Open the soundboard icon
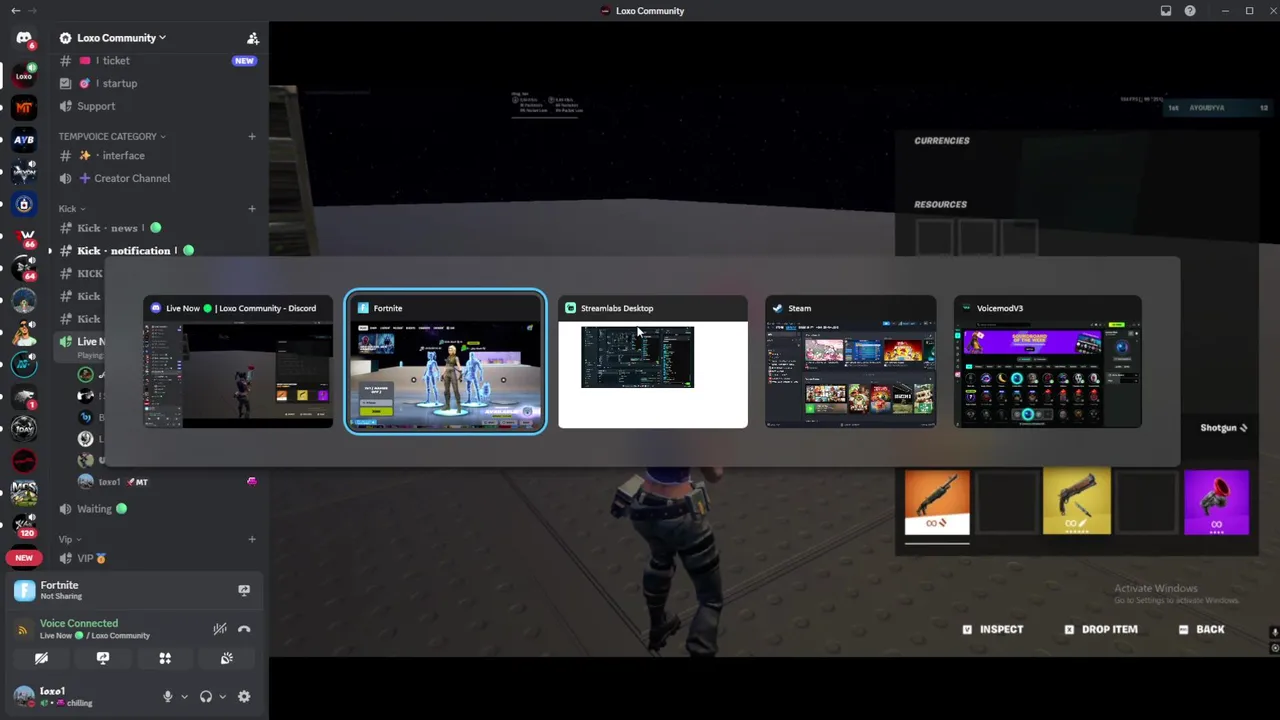 pyautogui.click(x=226, y=658)
